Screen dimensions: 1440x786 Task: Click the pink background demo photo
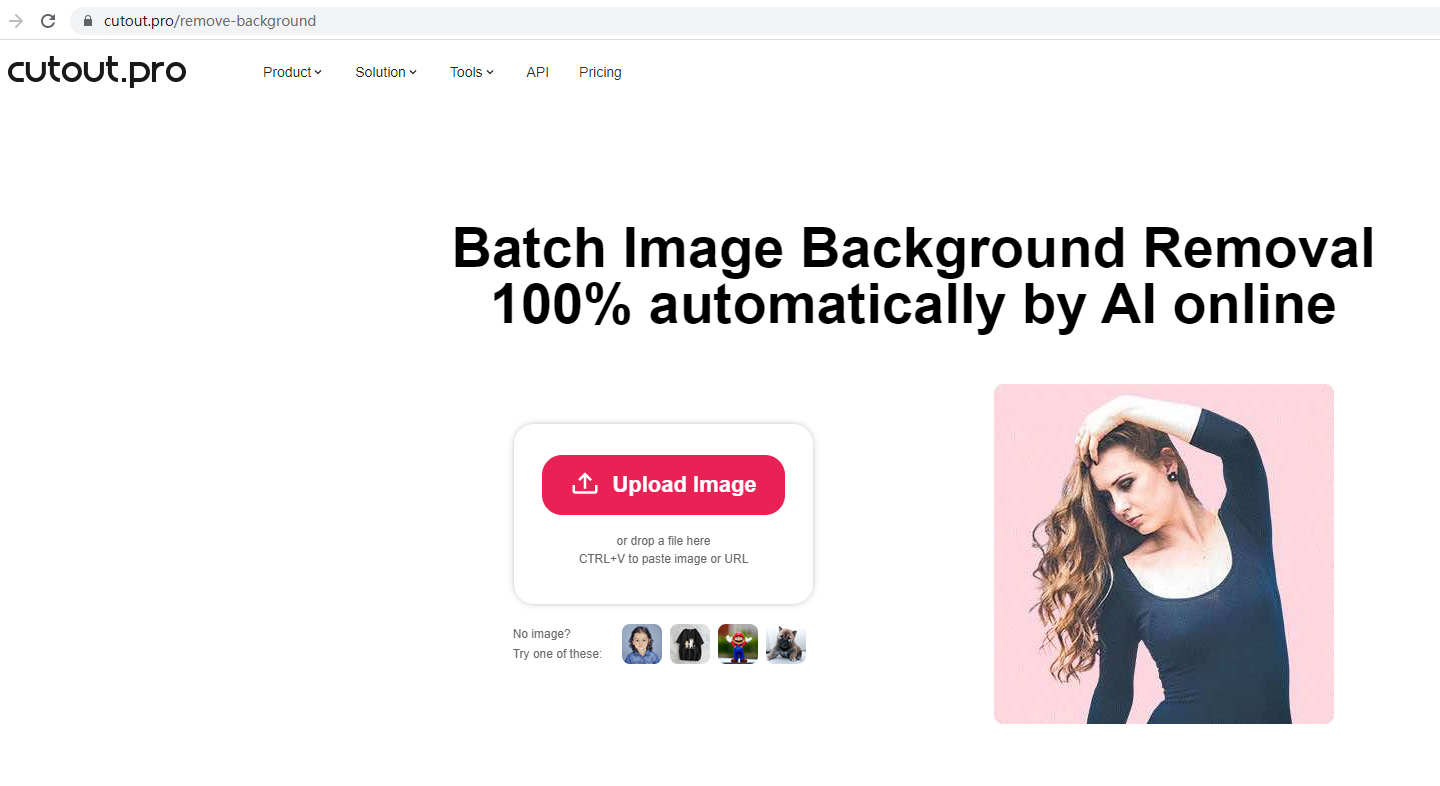tap(1163, 554)
